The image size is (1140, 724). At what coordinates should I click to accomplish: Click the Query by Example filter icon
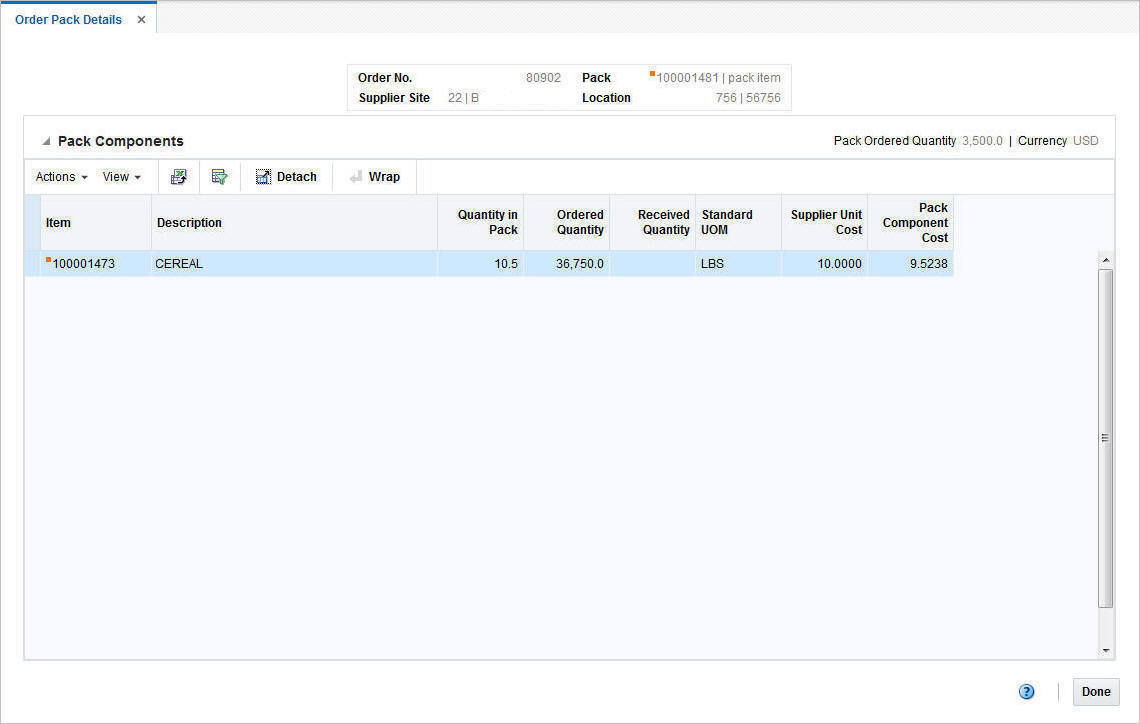coord(220,177)
